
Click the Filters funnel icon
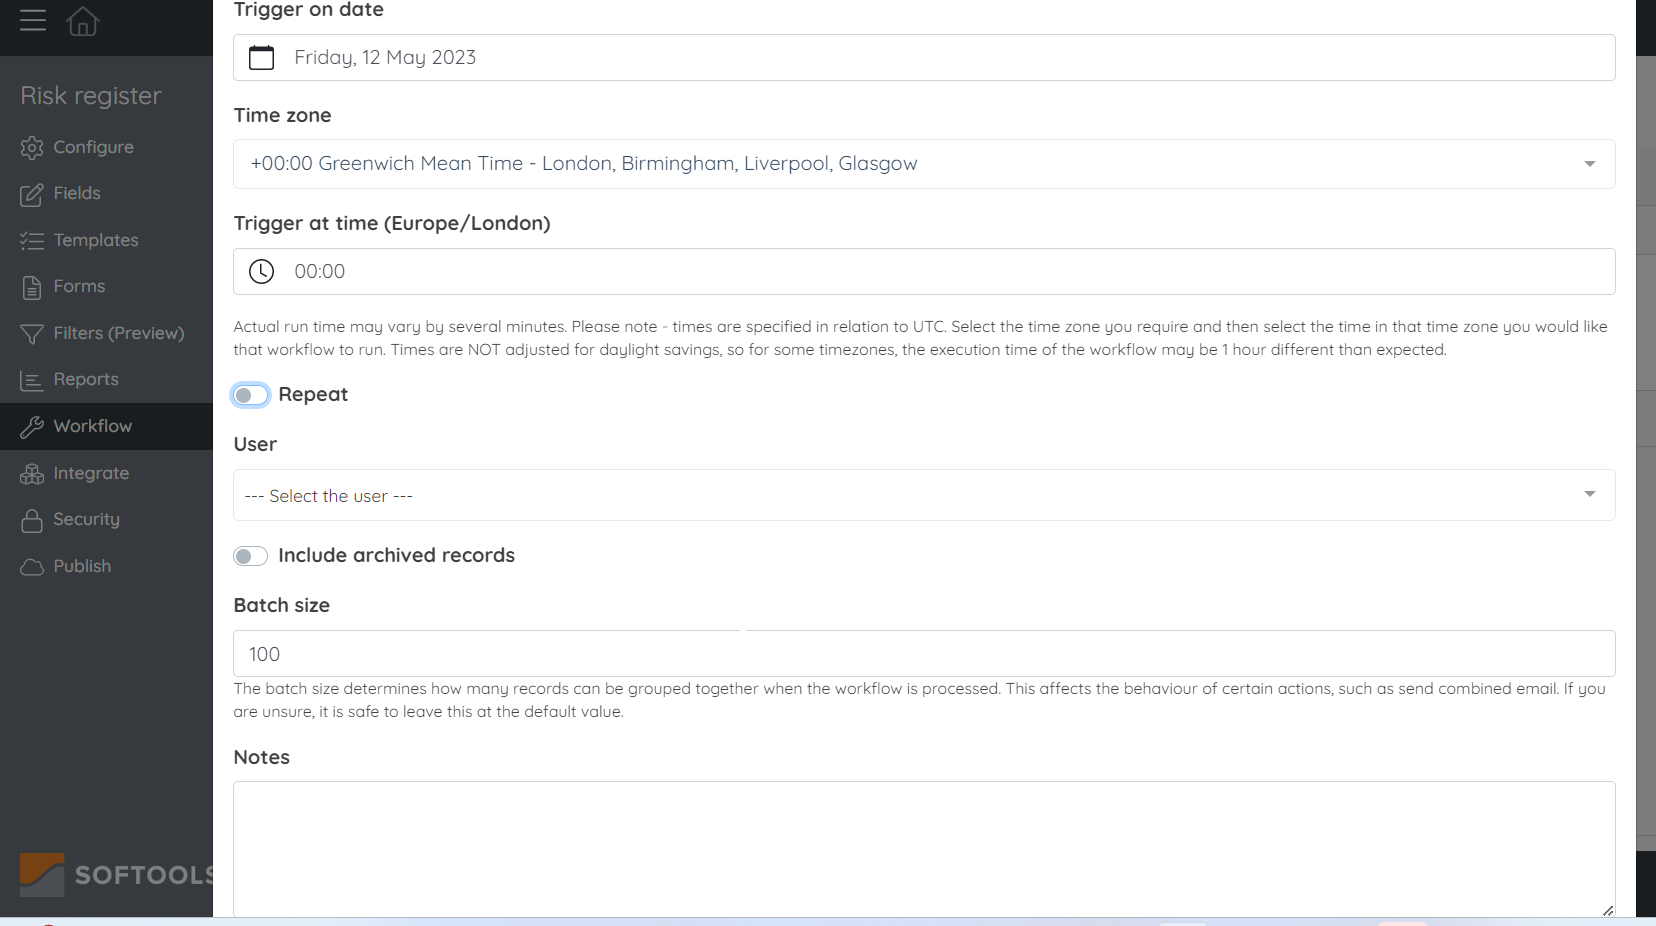click(32, 334)
